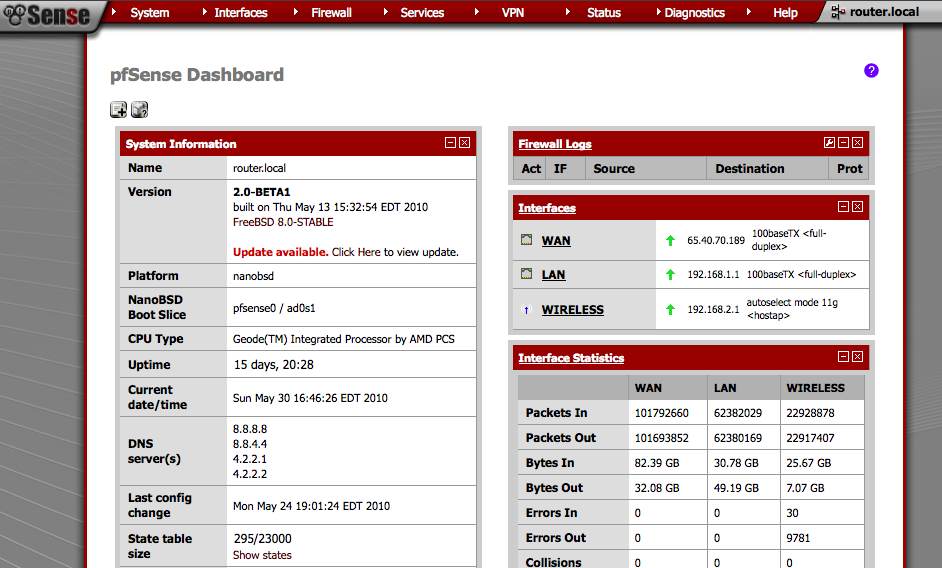The image size is (942, 568).
Task: Open the Firewall menu
Action: pos(331,13)
